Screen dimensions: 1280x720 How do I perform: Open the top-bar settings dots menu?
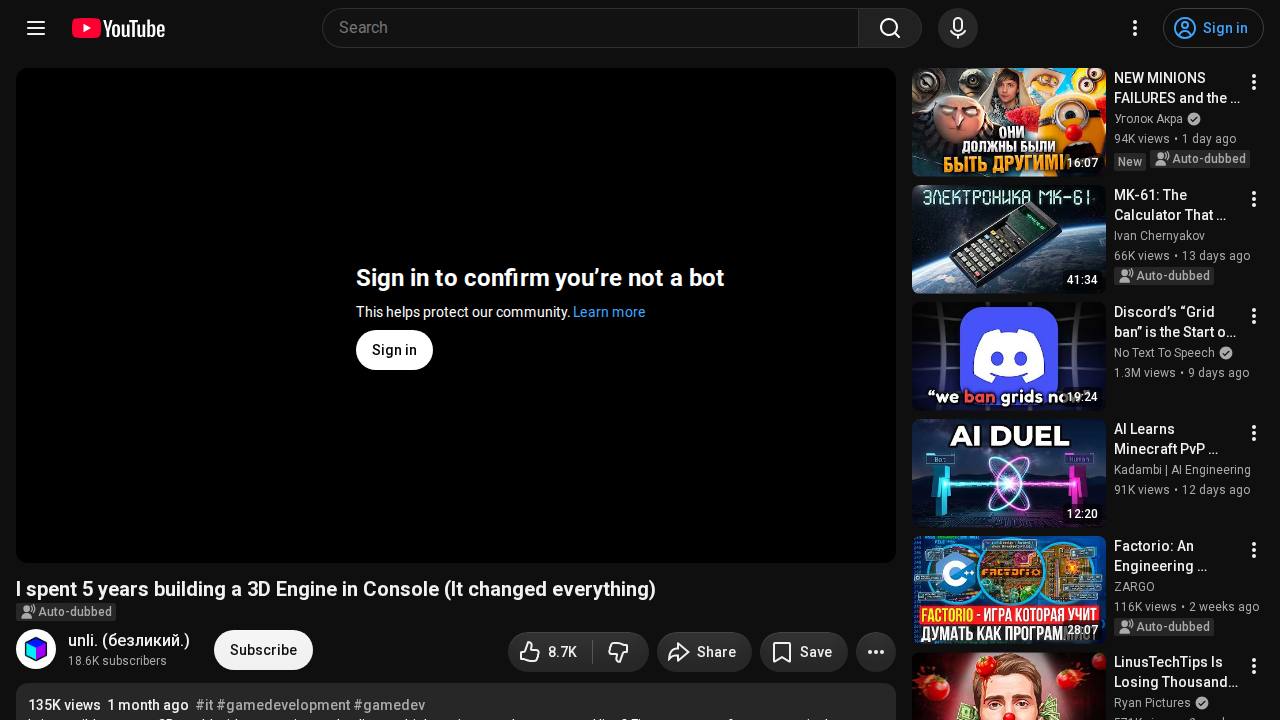click(1135, 28)
